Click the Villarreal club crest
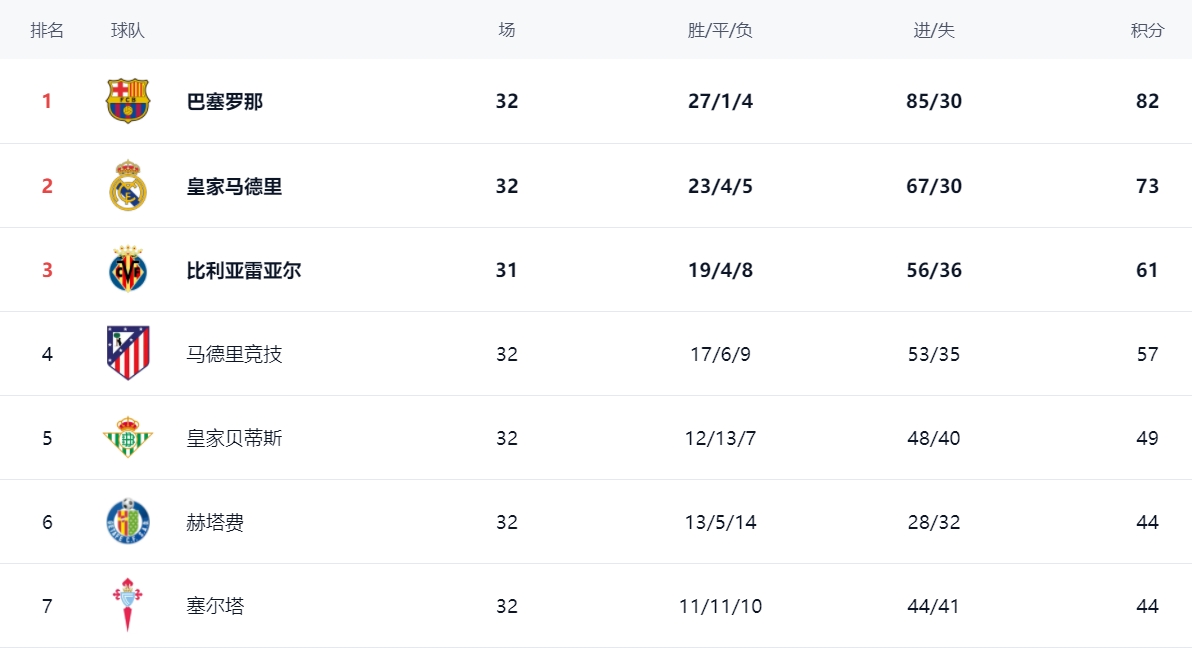The height and width of the screenshot is (648, 1192). pyautogui.click(x=128, y=270)
